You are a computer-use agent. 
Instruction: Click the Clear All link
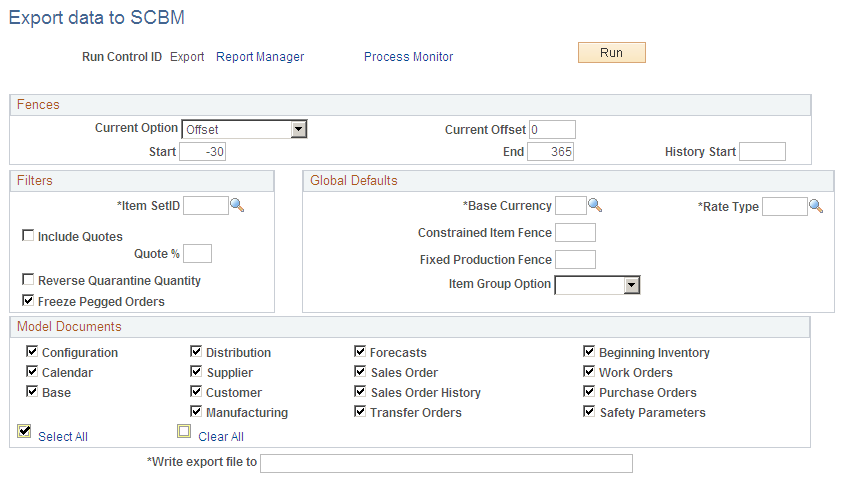click(x=221, y=437)
